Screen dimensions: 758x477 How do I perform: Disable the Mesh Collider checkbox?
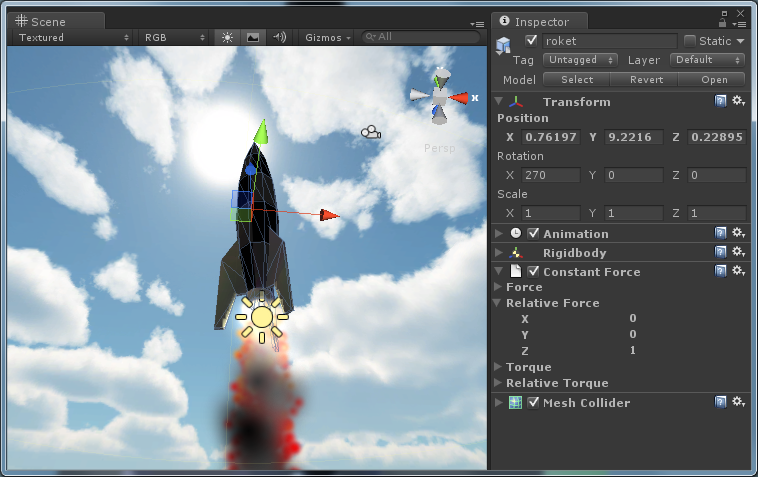pyautogui.click(x=533, y=403)
